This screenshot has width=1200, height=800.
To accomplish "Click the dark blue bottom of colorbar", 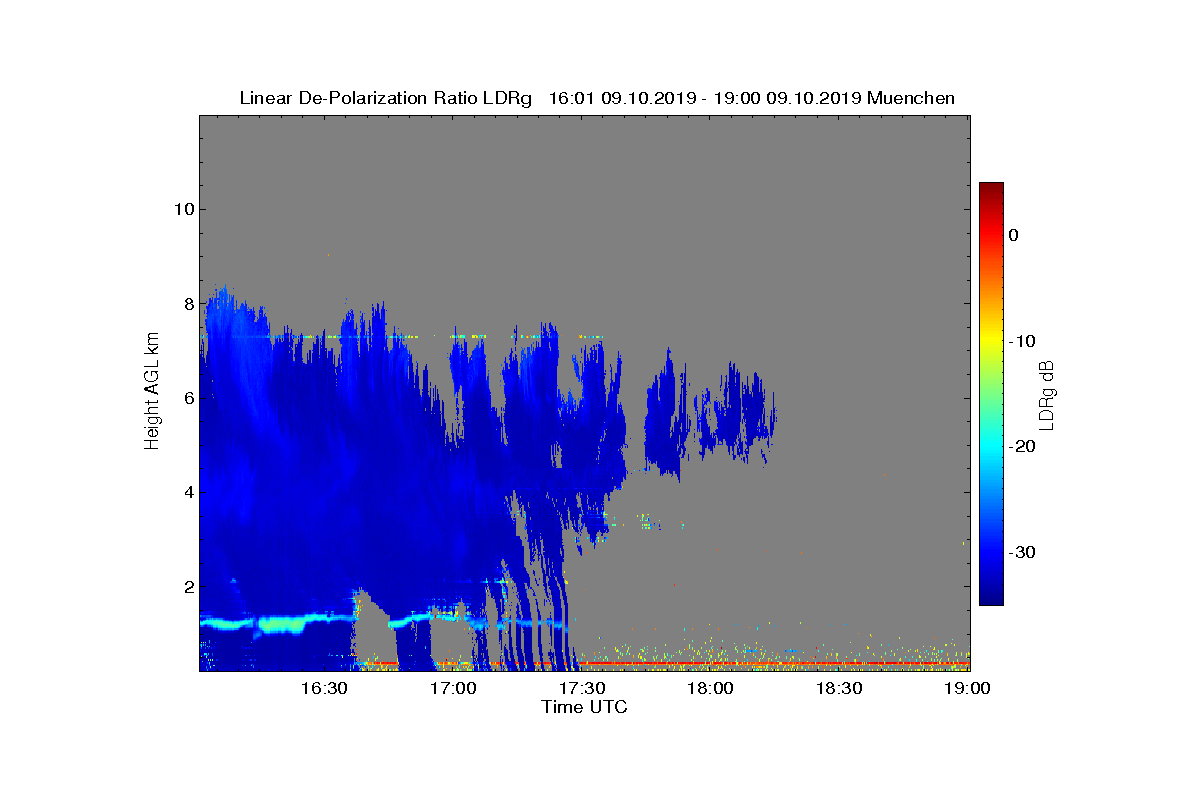I will (991, 597).
